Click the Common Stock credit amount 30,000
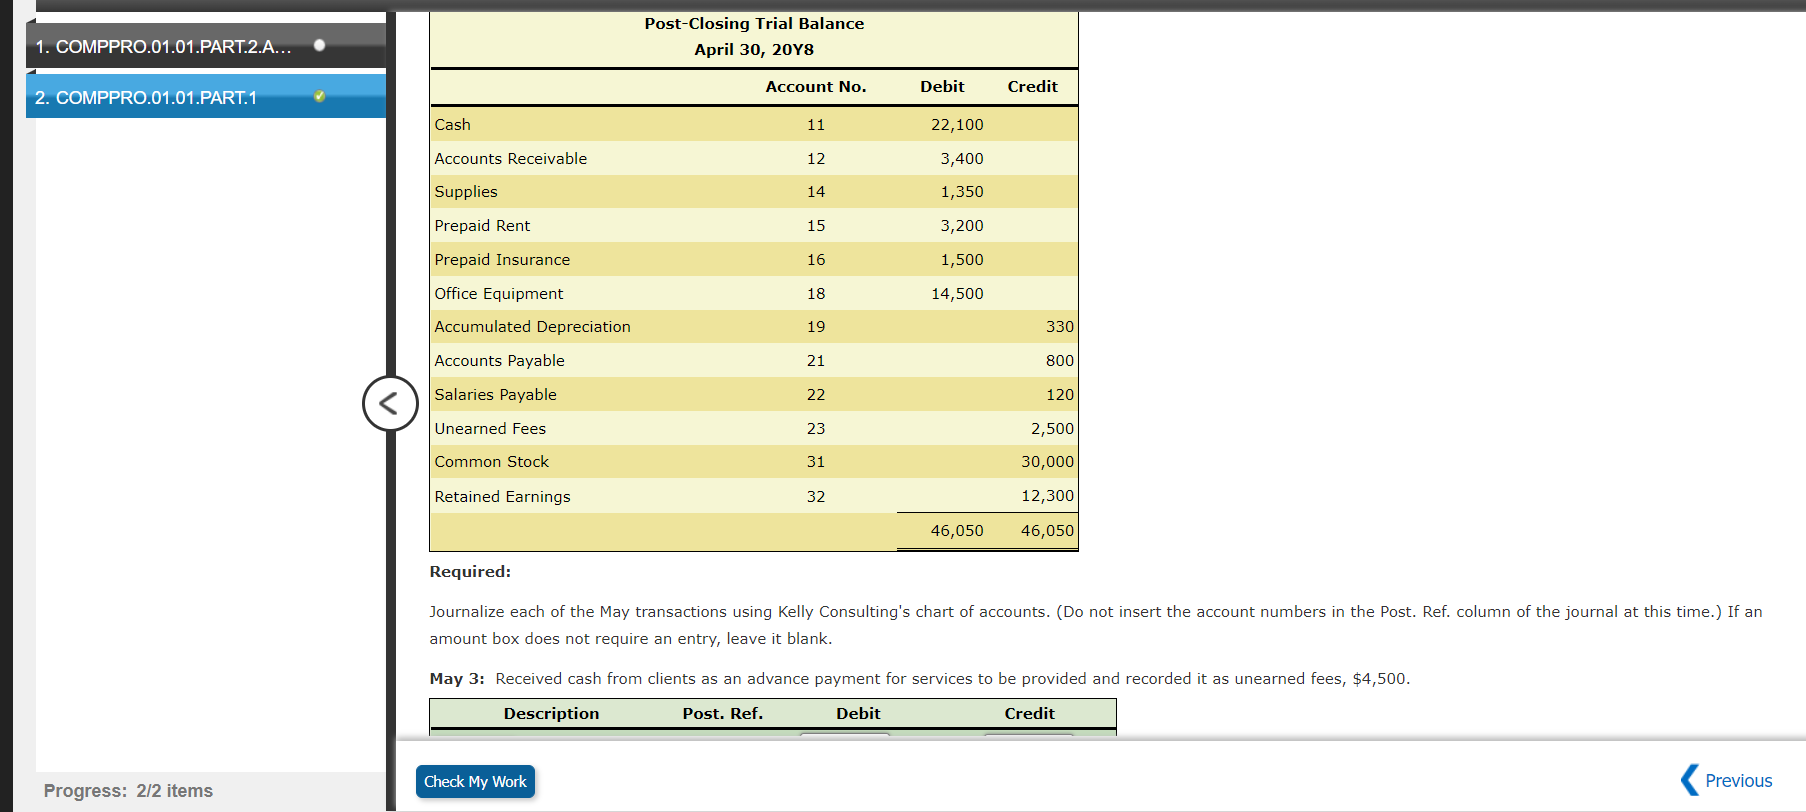Image resolution: width=1806 pixels, height=812 pixels. 1047,462
